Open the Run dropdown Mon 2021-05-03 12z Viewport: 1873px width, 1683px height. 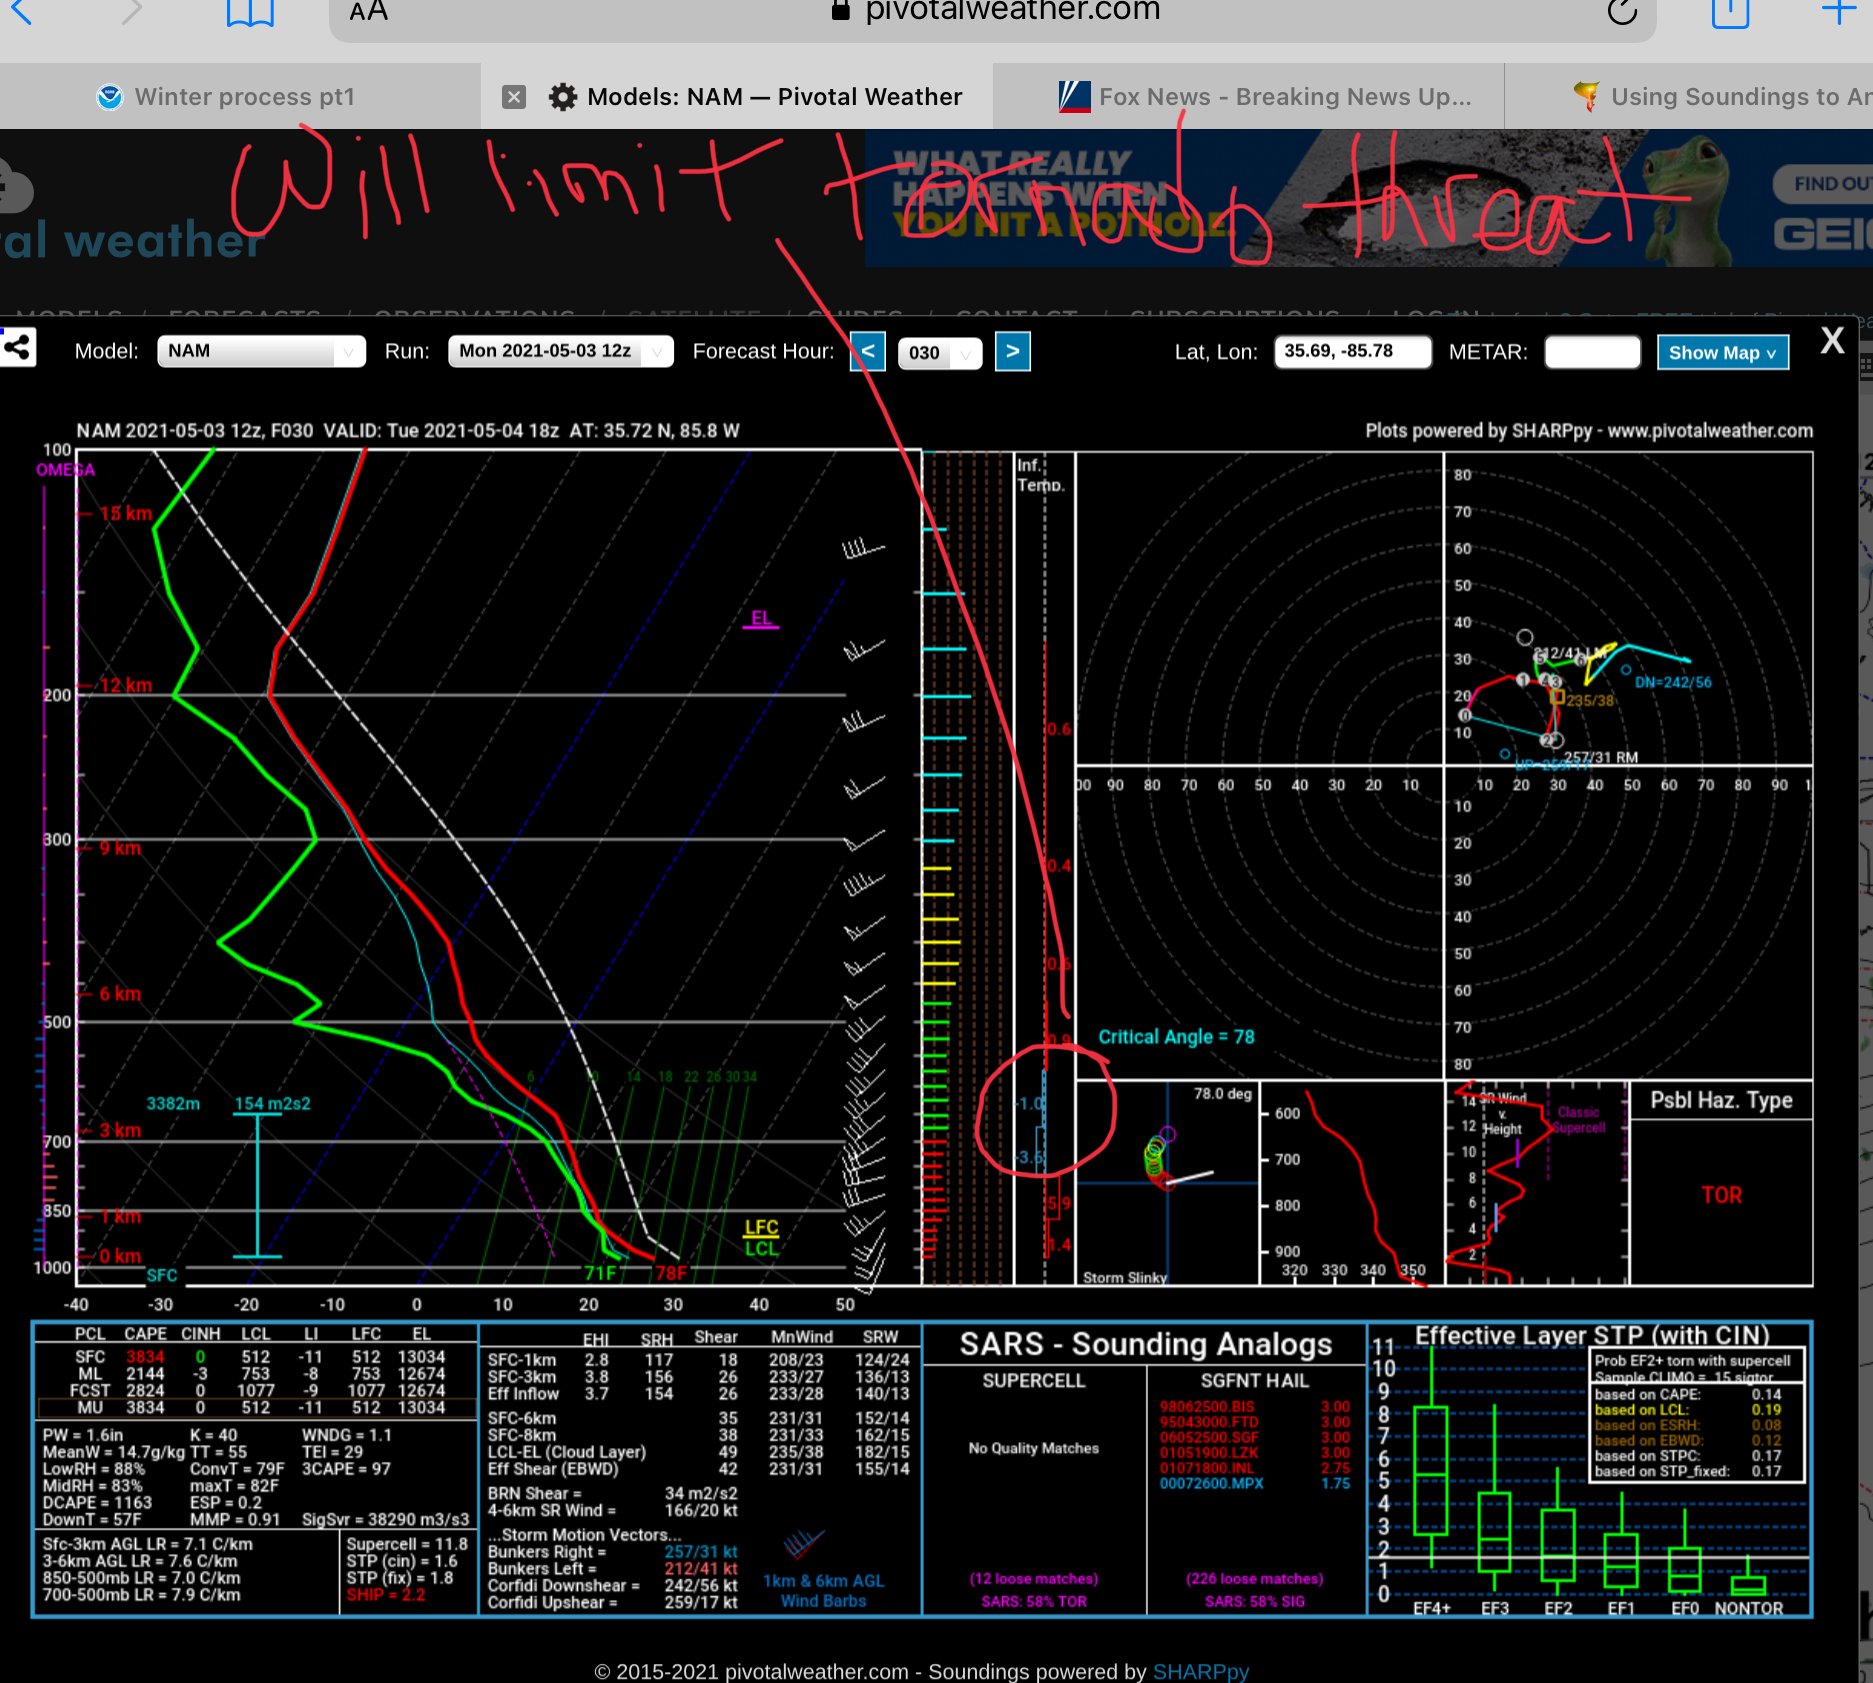pos(561,351)
